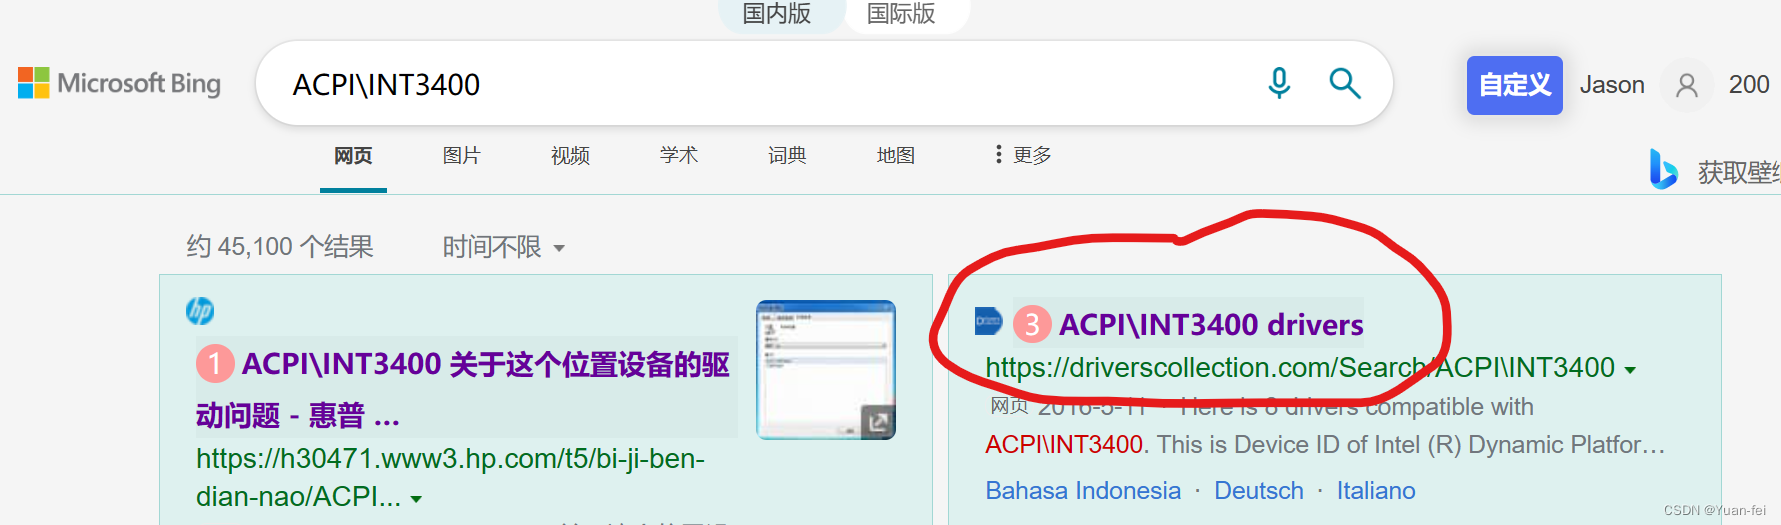Open the 词典 dictionary tab
The width and height of the screenshot is (1781, 525).
[x=787, y=156]
